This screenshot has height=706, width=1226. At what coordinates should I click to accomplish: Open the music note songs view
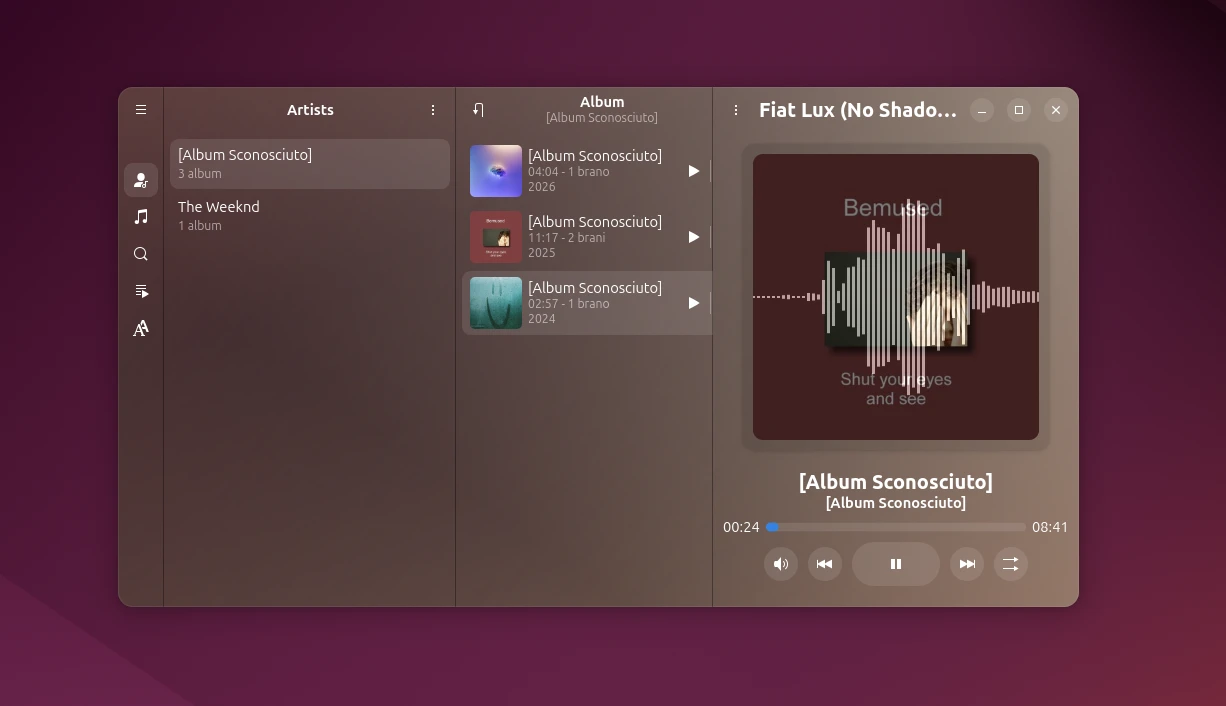(141, 217)
